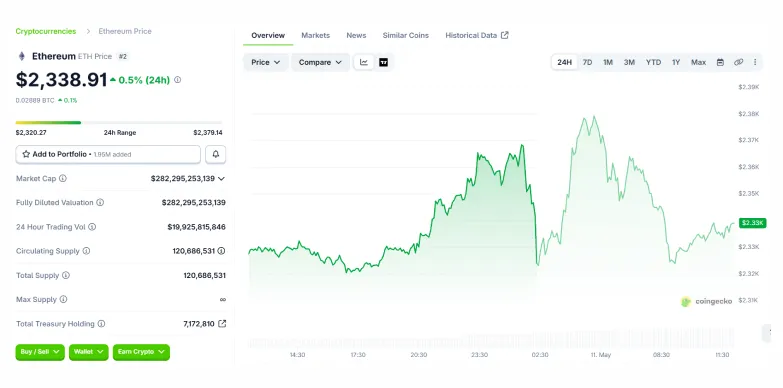Click the $2.33K current price tag
The image size is (783, 388).
coord(753,223)
